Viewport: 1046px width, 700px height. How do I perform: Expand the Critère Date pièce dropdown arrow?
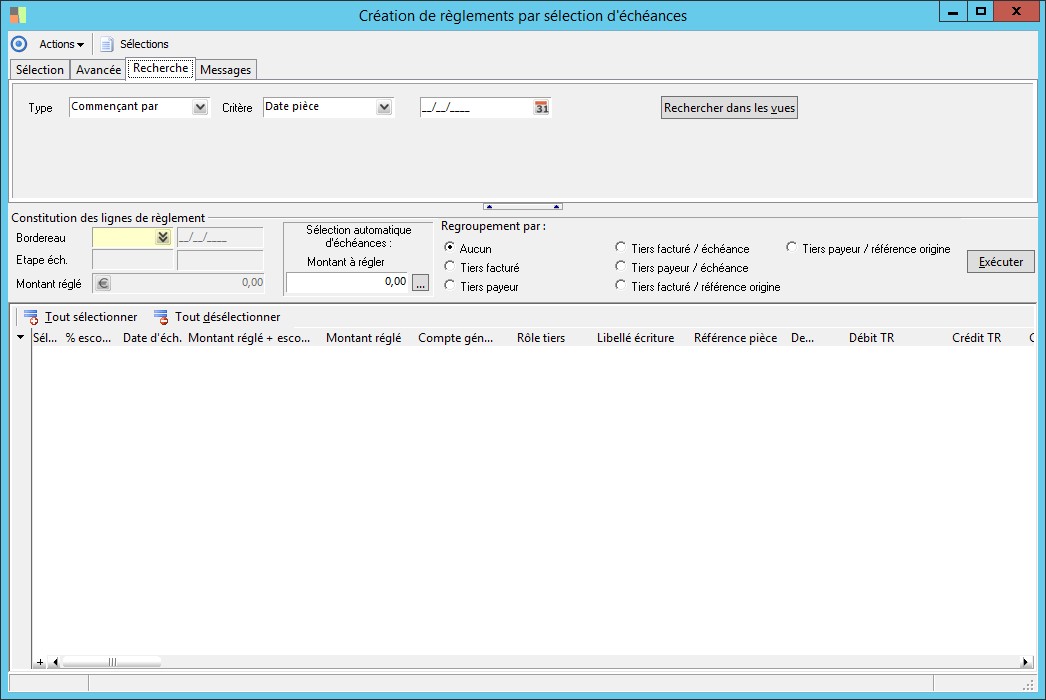[x=384, y=107]
